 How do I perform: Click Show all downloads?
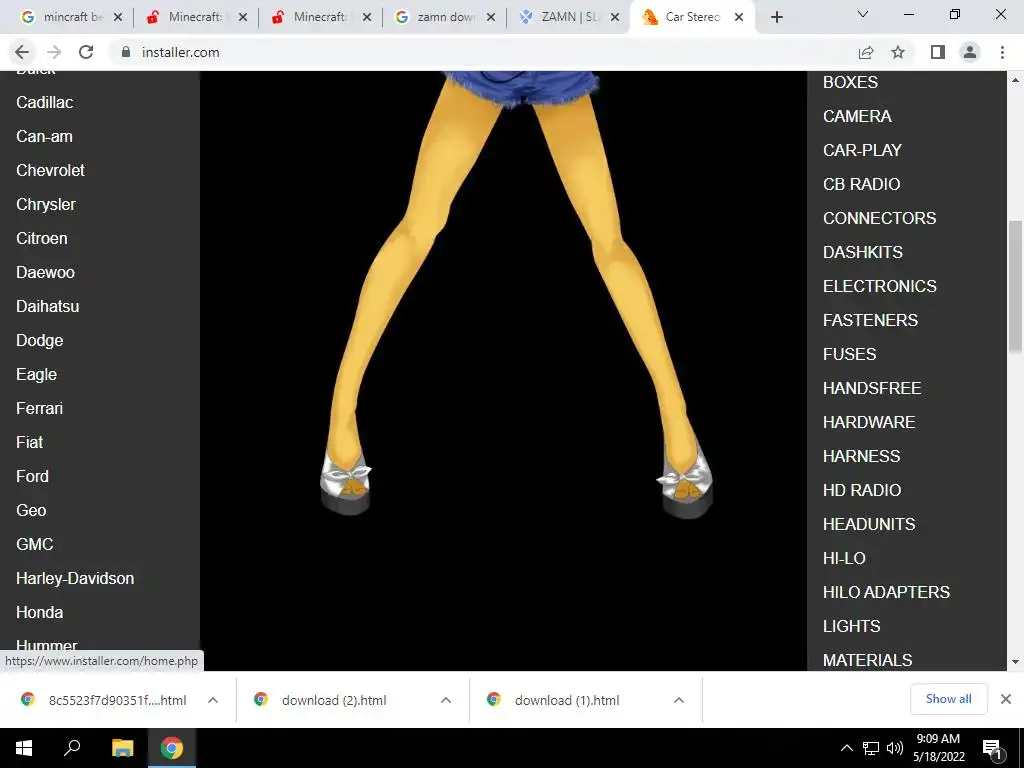(x=948, y=699)
